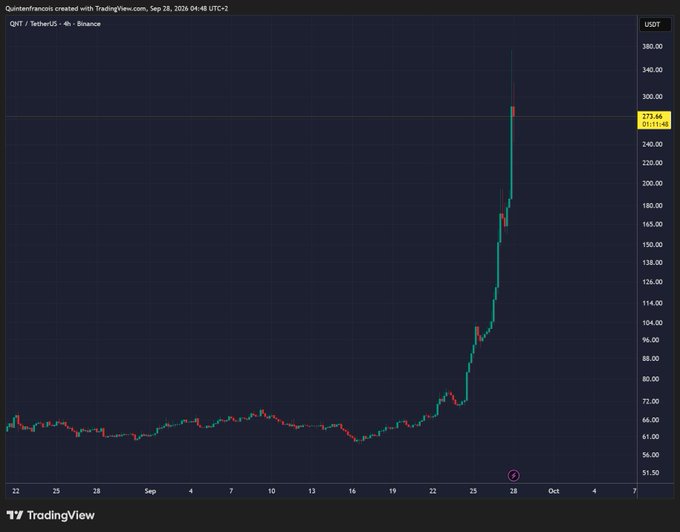This screenshot has height=532, width=680.
Task: Click the 300.00 price axis label
Action: 652,97
